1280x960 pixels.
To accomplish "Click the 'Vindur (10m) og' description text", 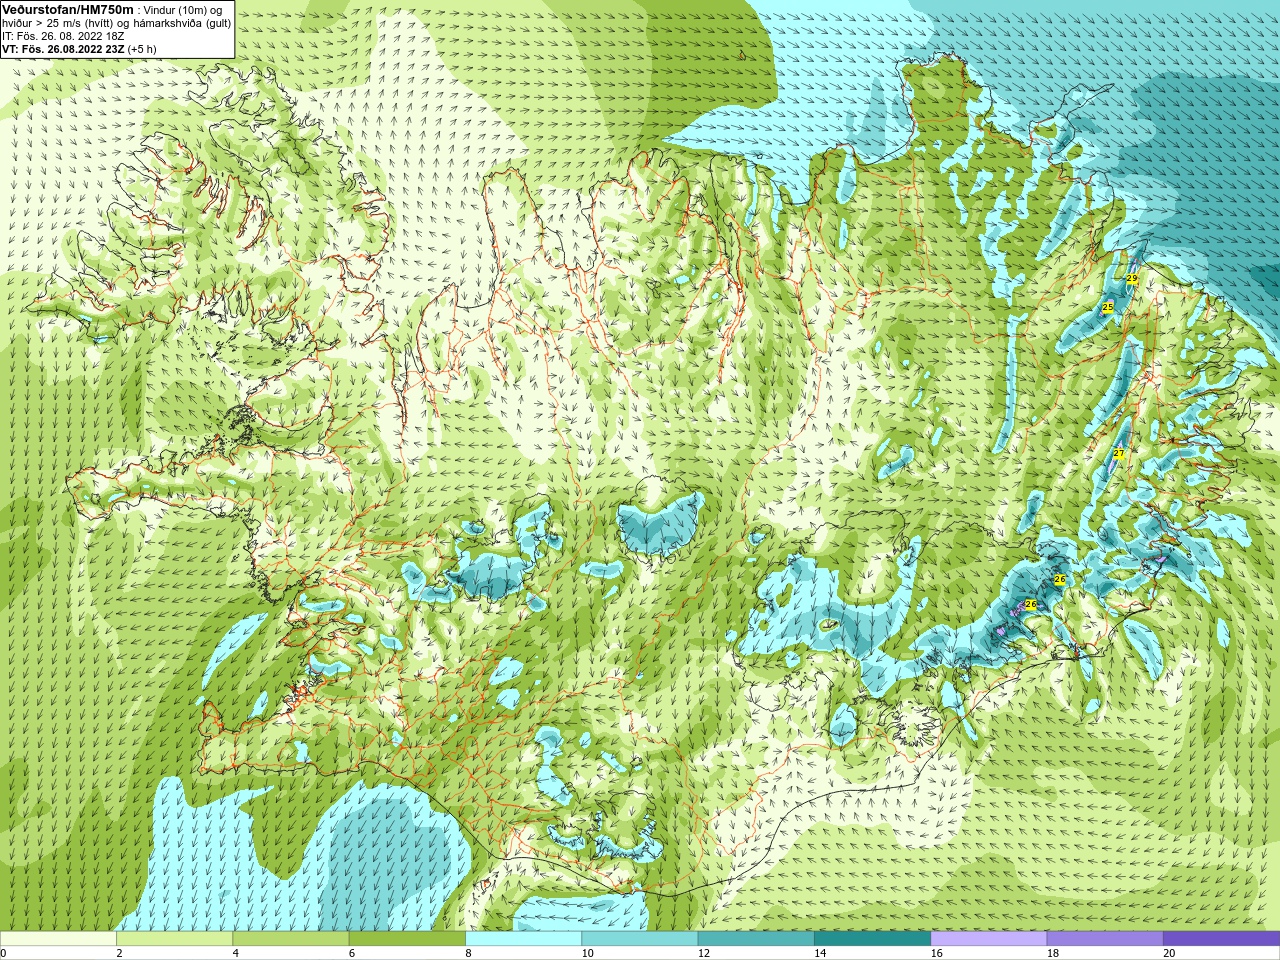I will pyautogui.click(x=183, y=10).
